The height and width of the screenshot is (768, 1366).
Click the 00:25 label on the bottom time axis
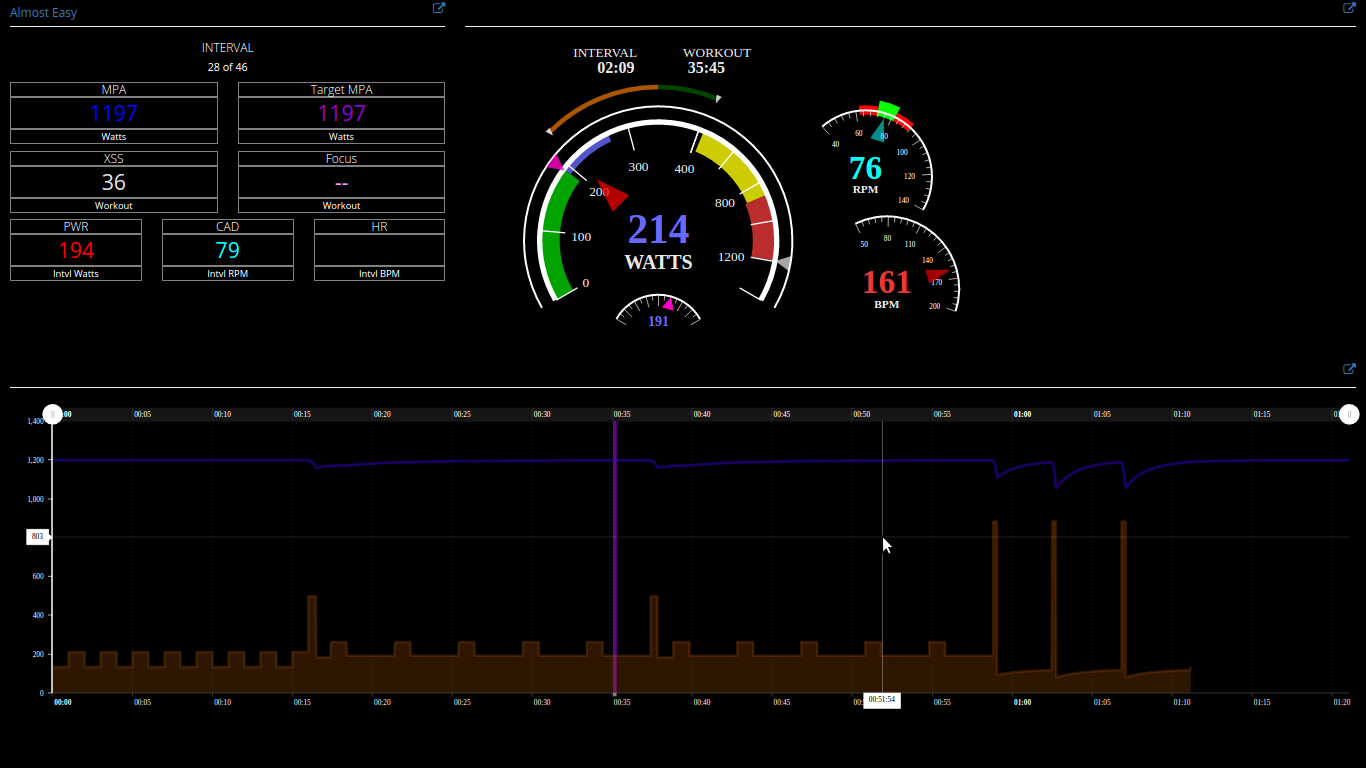coord(462,702)
